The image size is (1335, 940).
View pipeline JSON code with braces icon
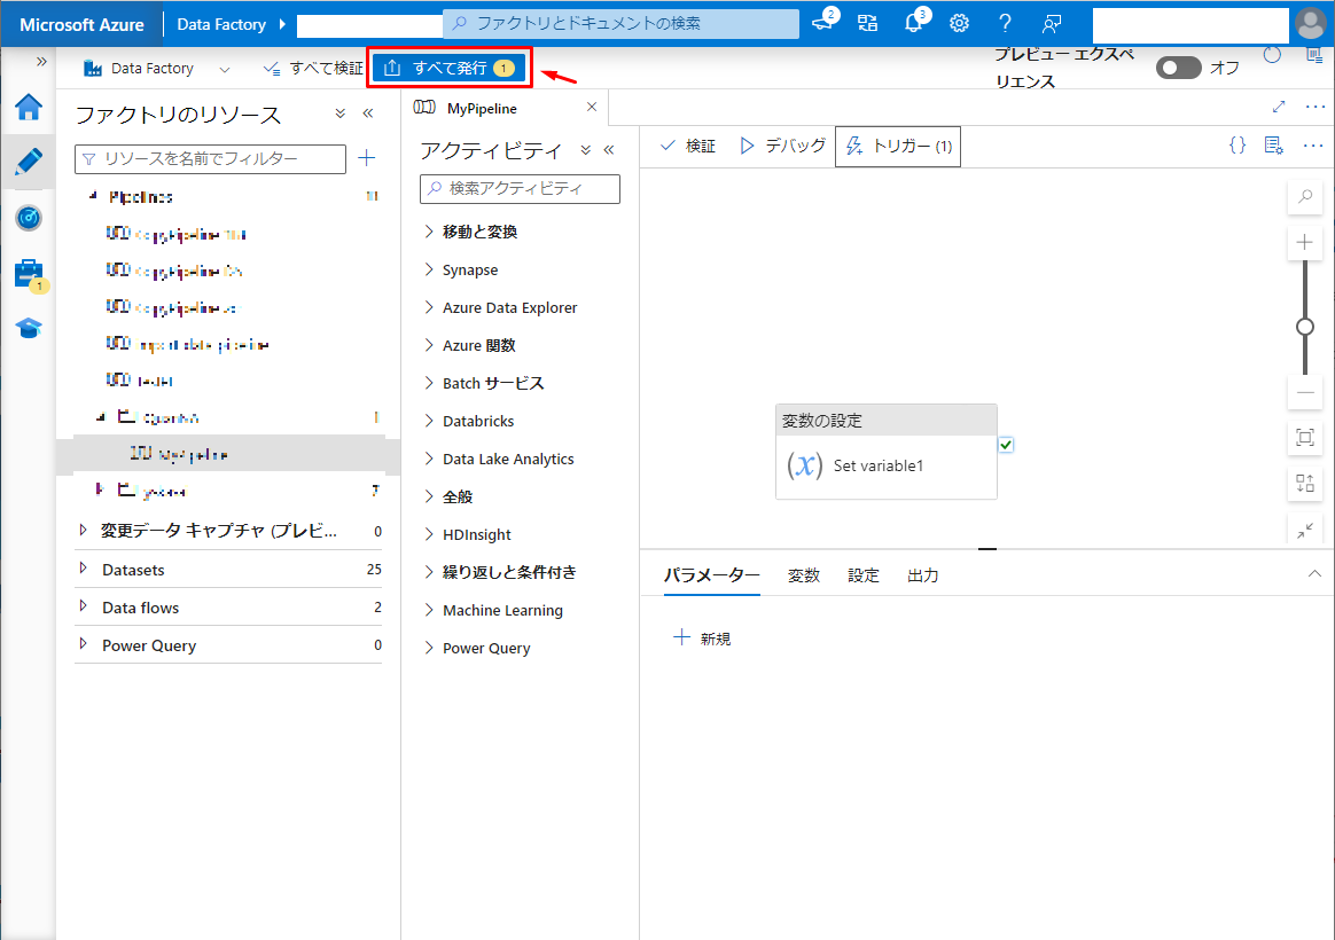(1238, 146)
